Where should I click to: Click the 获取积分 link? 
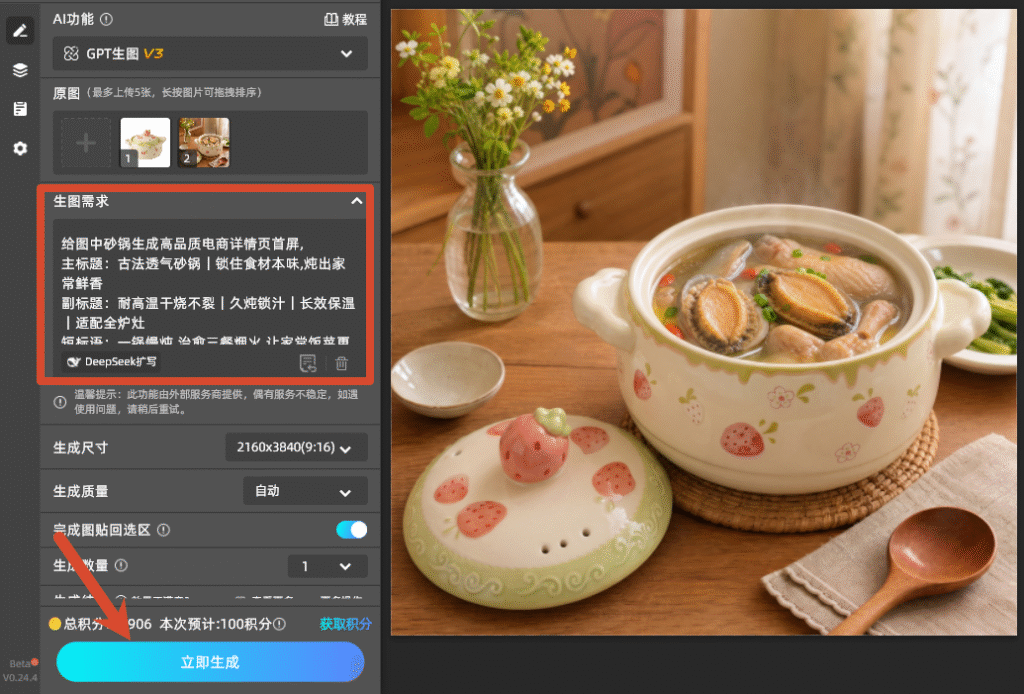pyautogui.click(x=345, y=624)
